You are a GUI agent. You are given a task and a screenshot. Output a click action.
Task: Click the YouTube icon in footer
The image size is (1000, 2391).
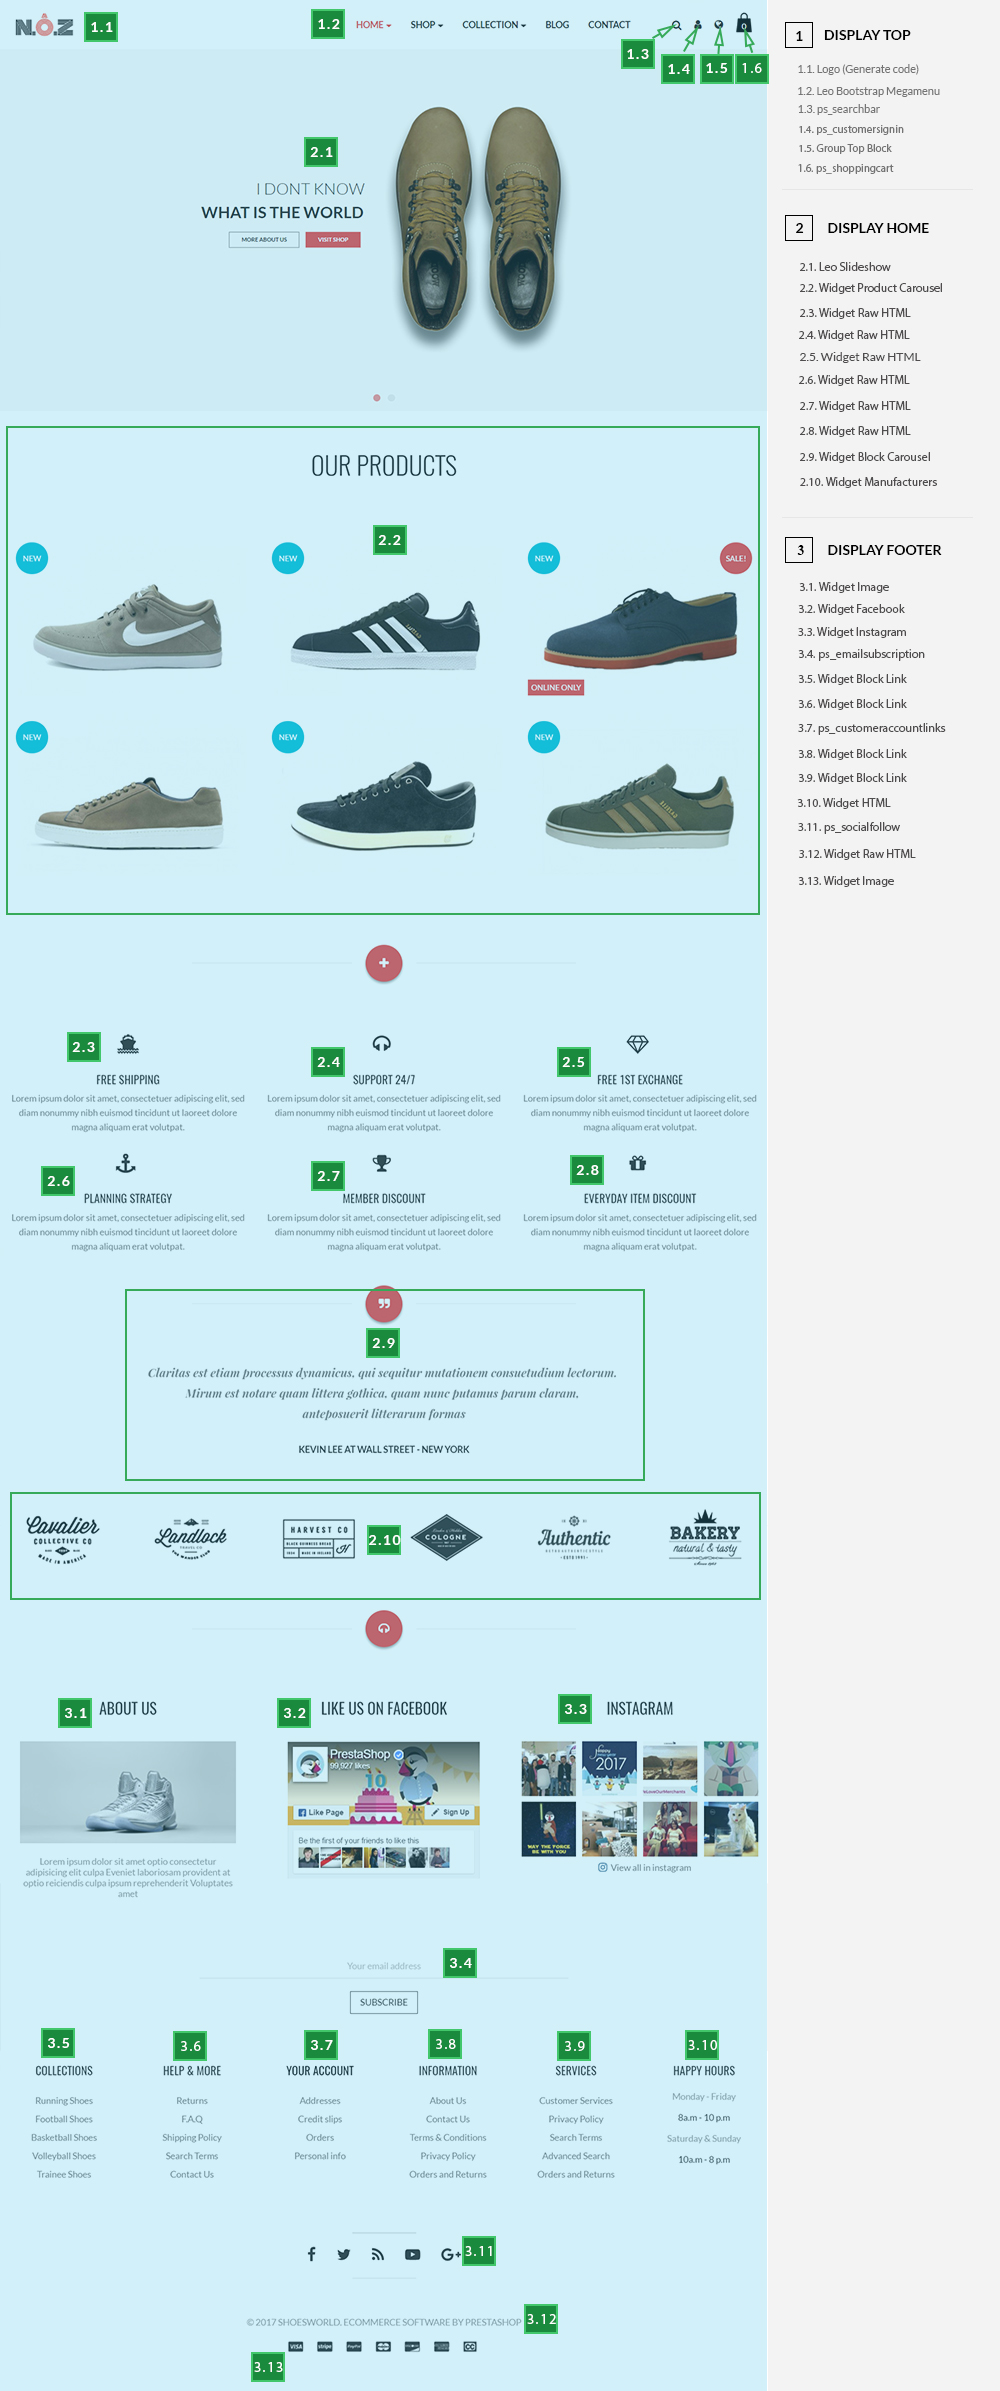(412, 2254)
